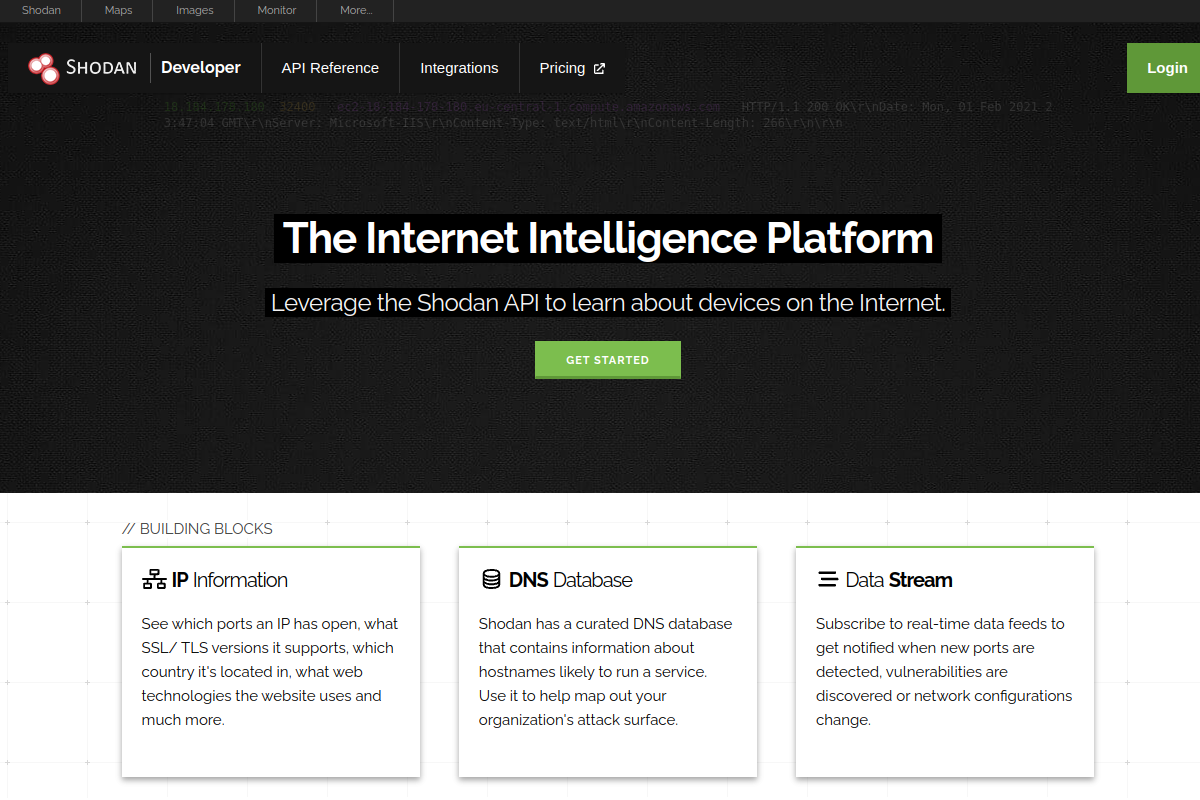Click the Data Stream lines icon

[827, 580]
